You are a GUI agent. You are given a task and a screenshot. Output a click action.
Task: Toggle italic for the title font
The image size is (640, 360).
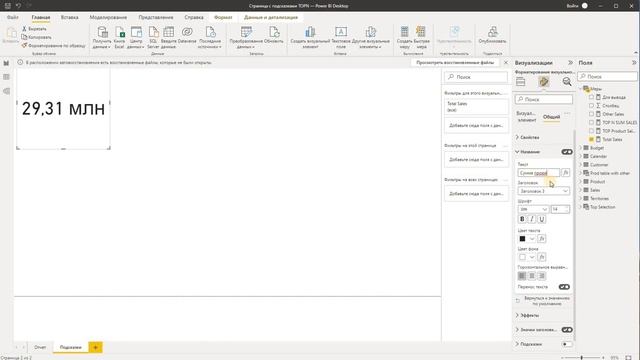coord(532,219)
